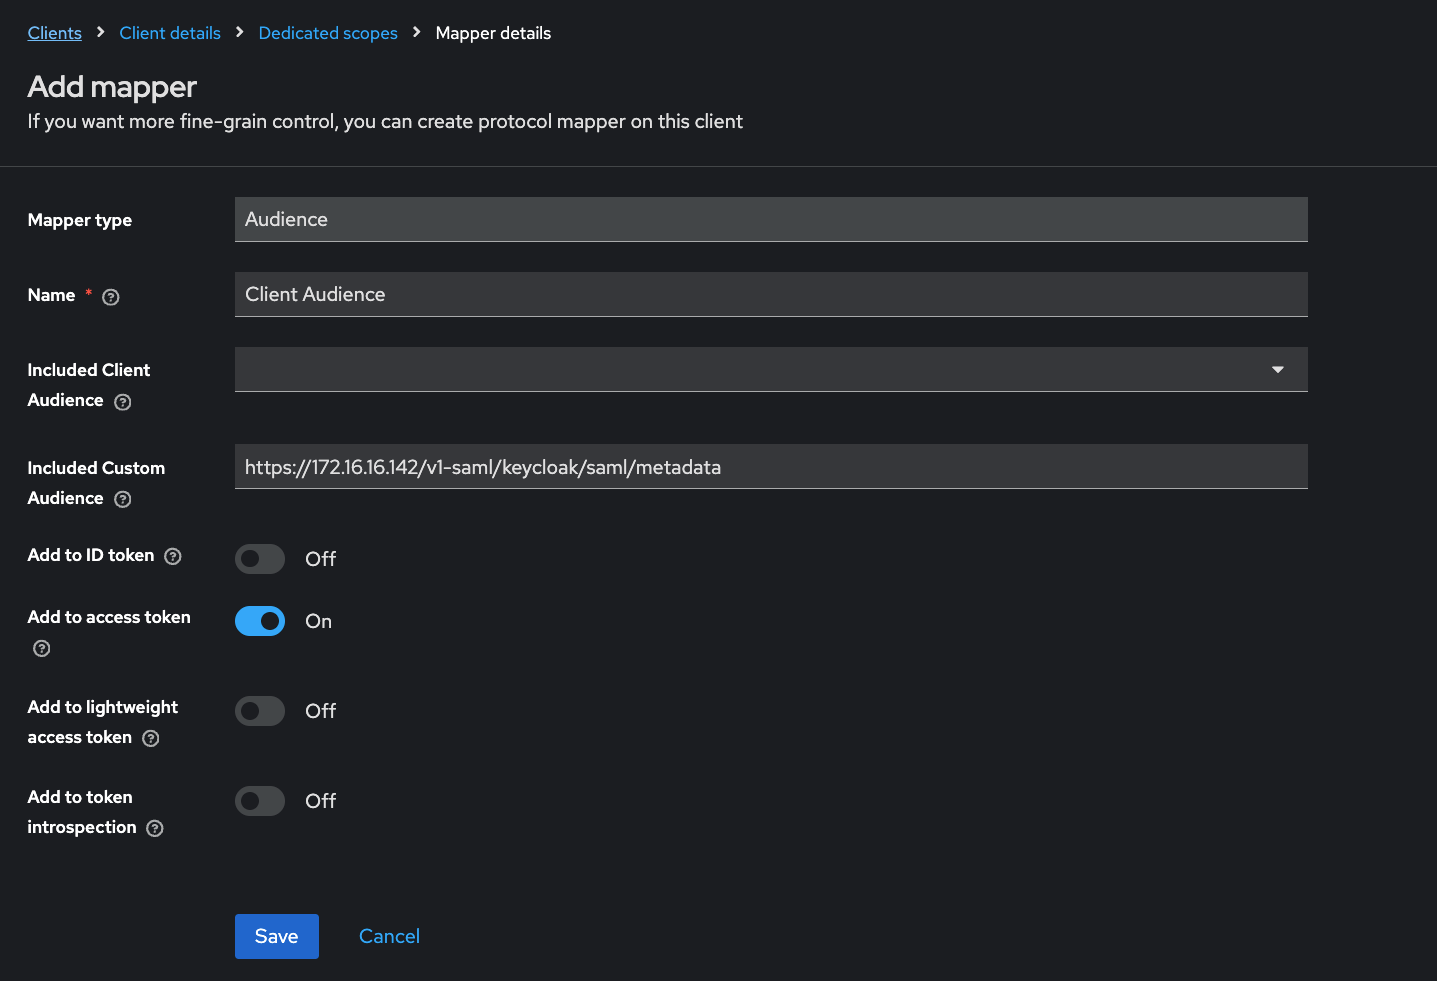Click help icon next to Name label
This screenshot has width=1437, height=981.
111,297
